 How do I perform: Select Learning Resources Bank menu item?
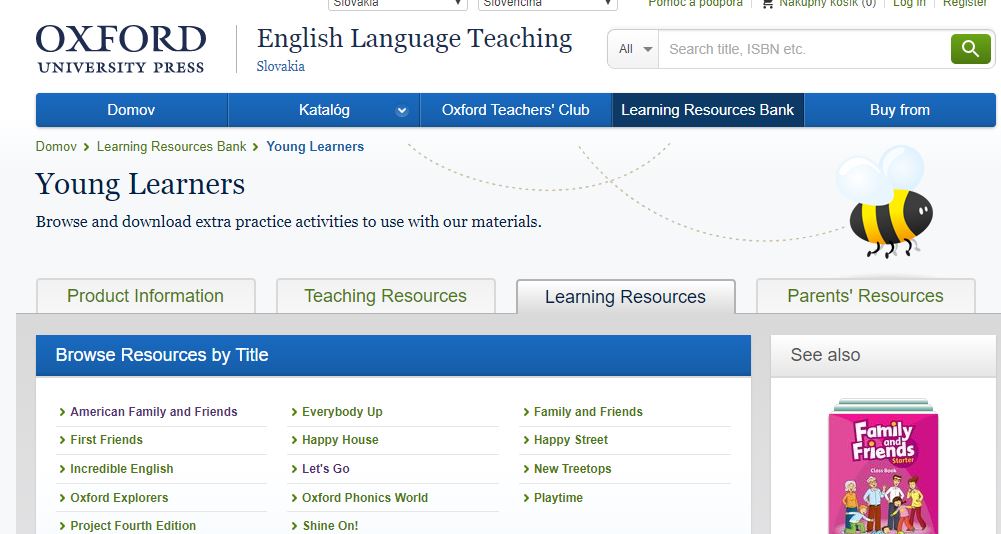(708, 110)
